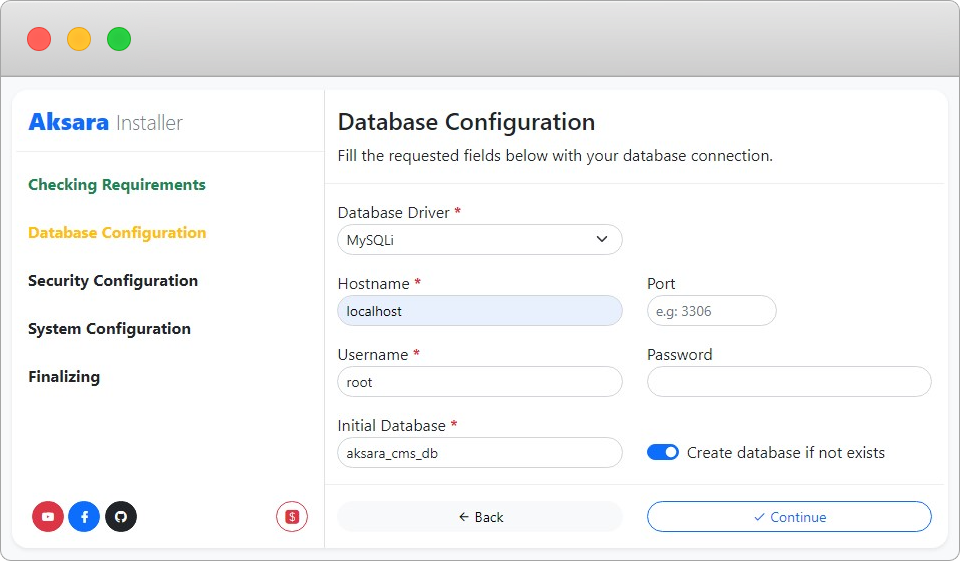The width and height of the screenshot is (960, 561).
Task: Click the yellow minimize window button
Action: coord(79,39)
